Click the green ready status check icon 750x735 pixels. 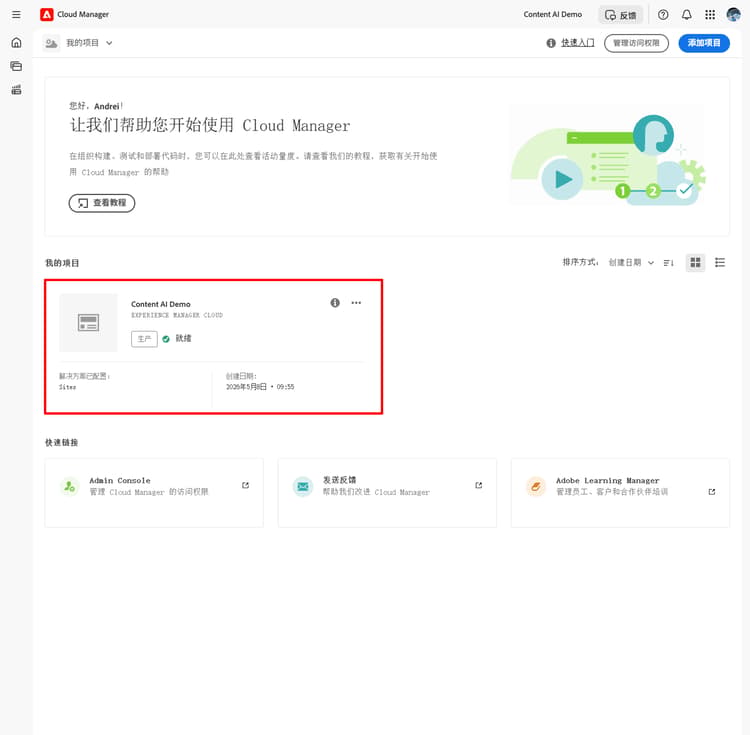pyautogui.click(x=166, y=339)
